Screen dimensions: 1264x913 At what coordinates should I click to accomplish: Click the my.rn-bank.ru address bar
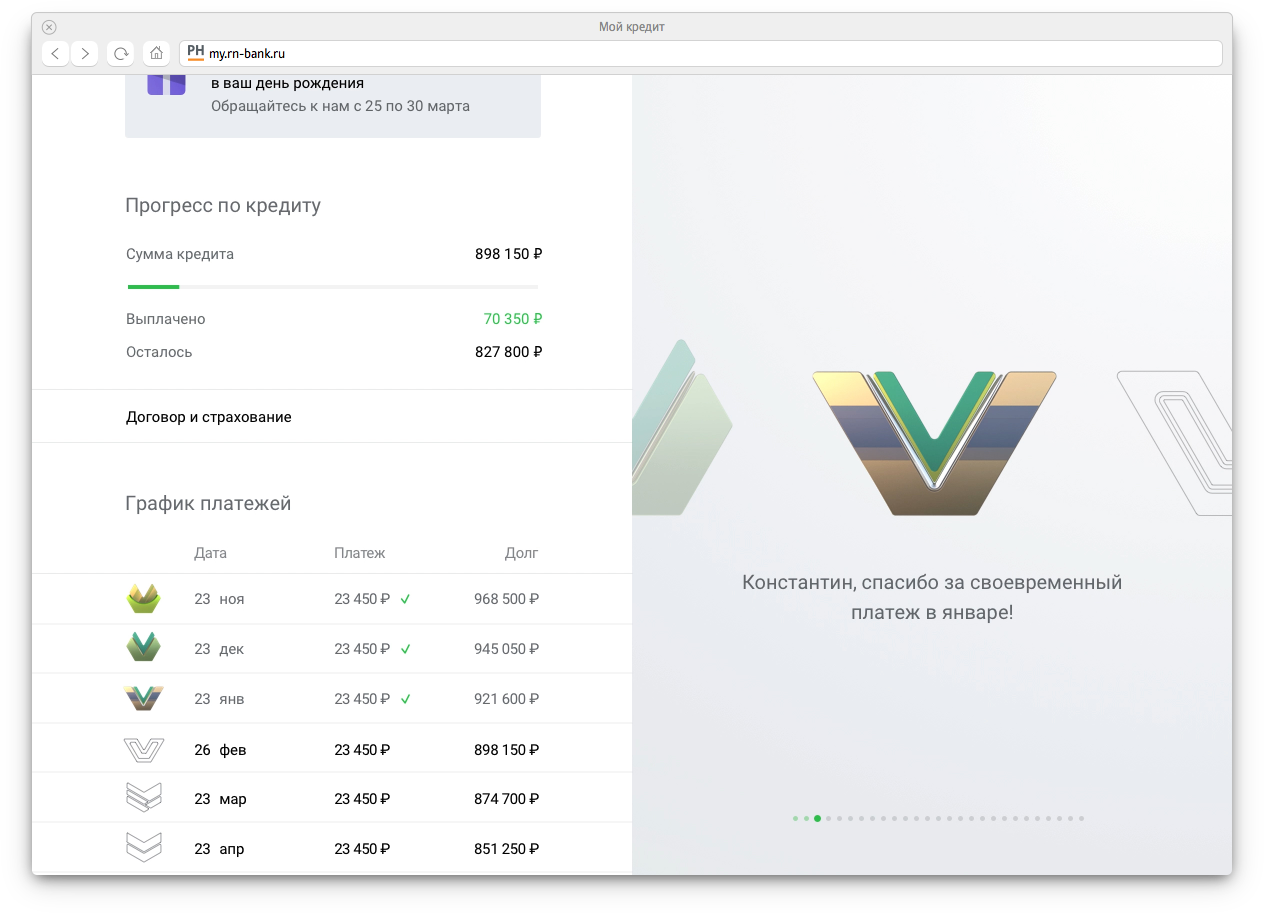700,53
